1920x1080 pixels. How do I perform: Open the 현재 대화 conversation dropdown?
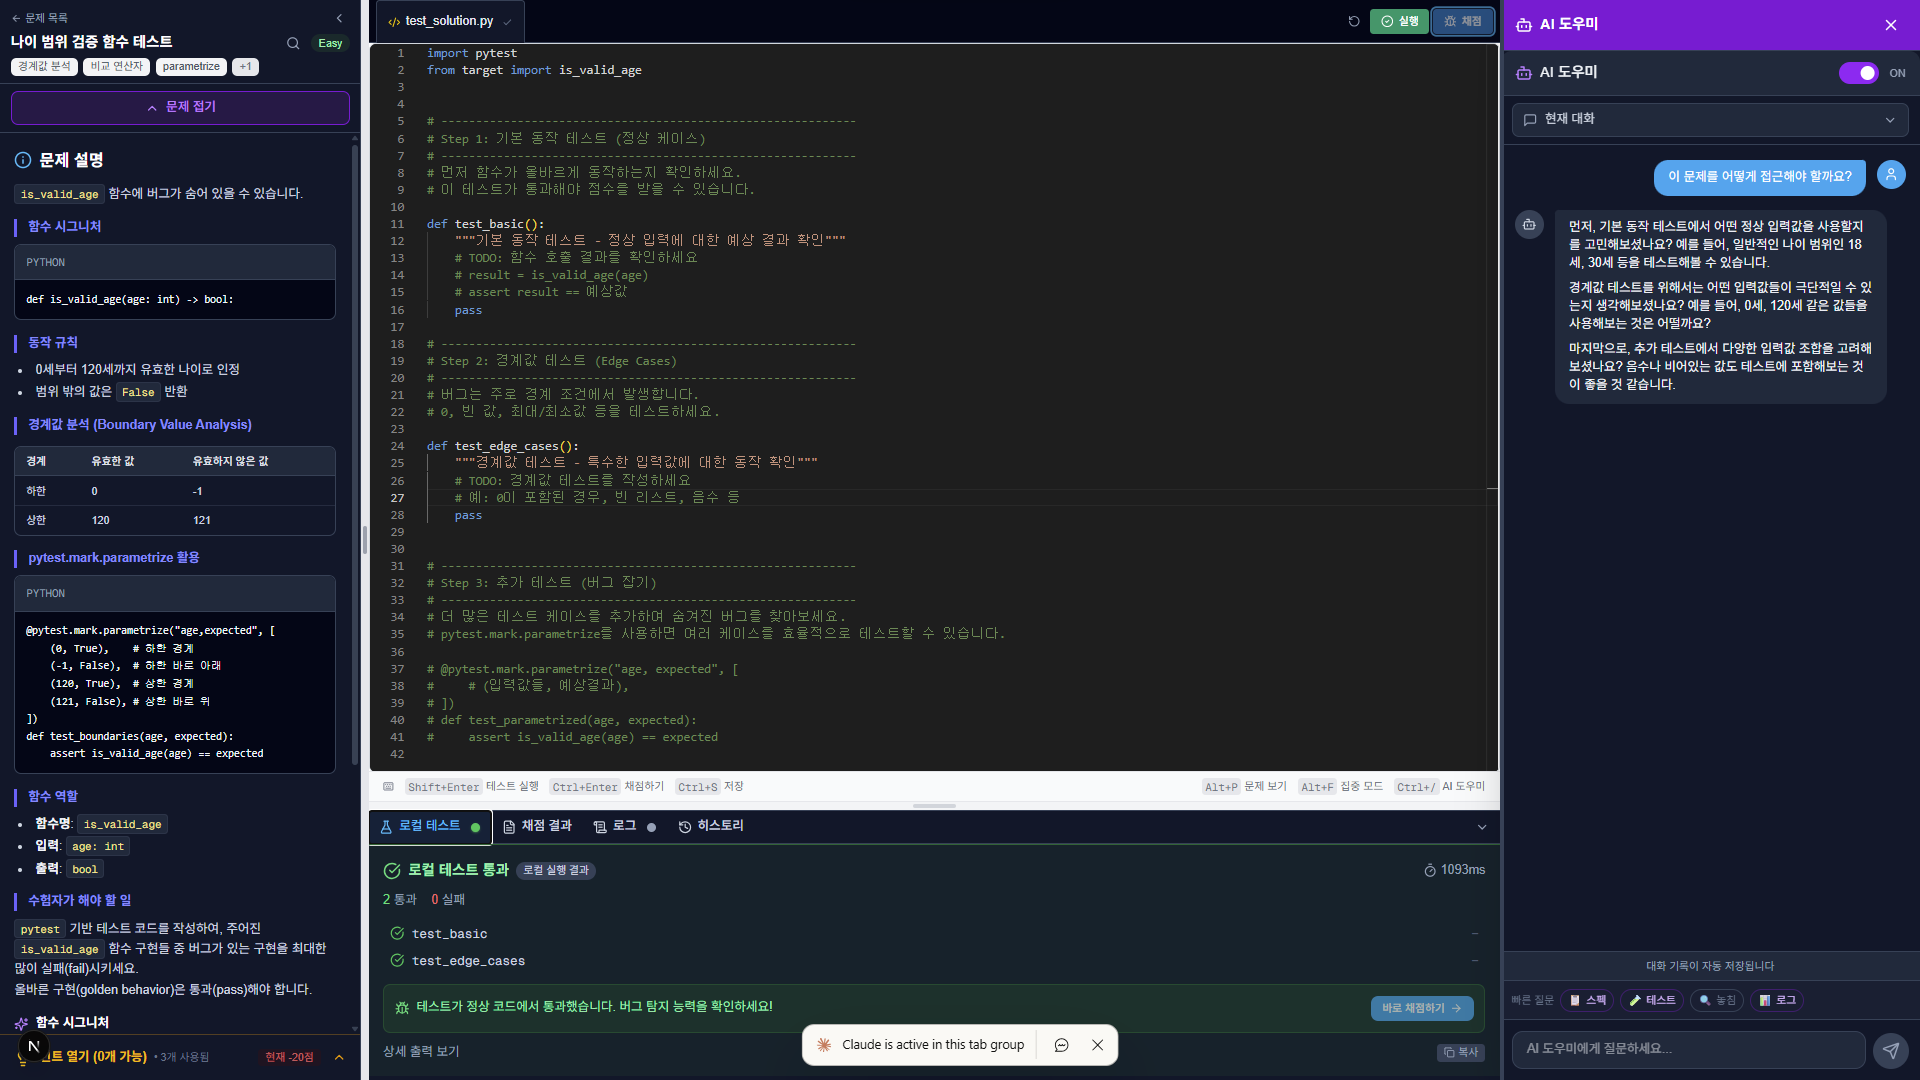1710,119
